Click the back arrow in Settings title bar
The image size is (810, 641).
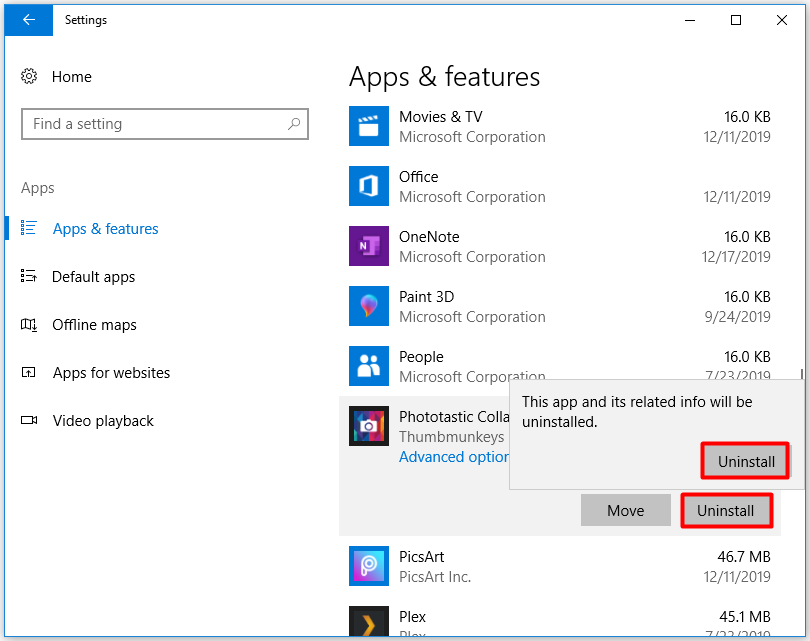(x=28, y=20)
